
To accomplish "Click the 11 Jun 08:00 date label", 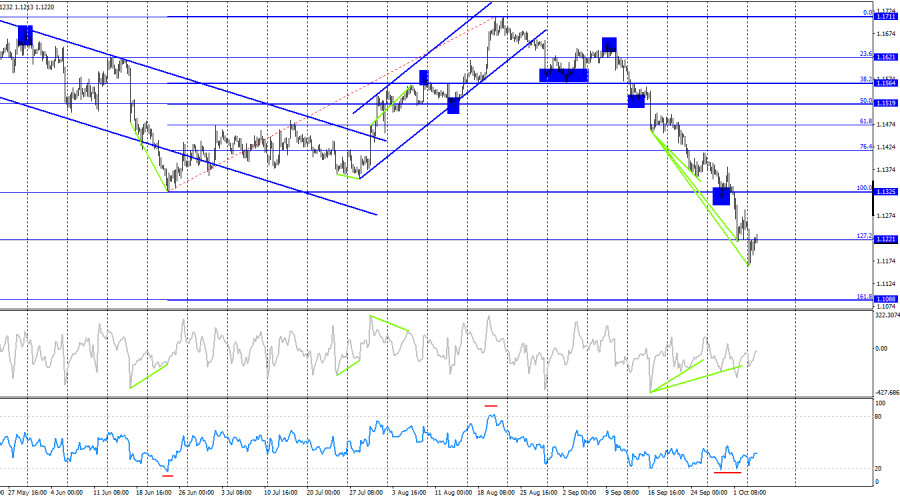I will [x=111, y=493].
